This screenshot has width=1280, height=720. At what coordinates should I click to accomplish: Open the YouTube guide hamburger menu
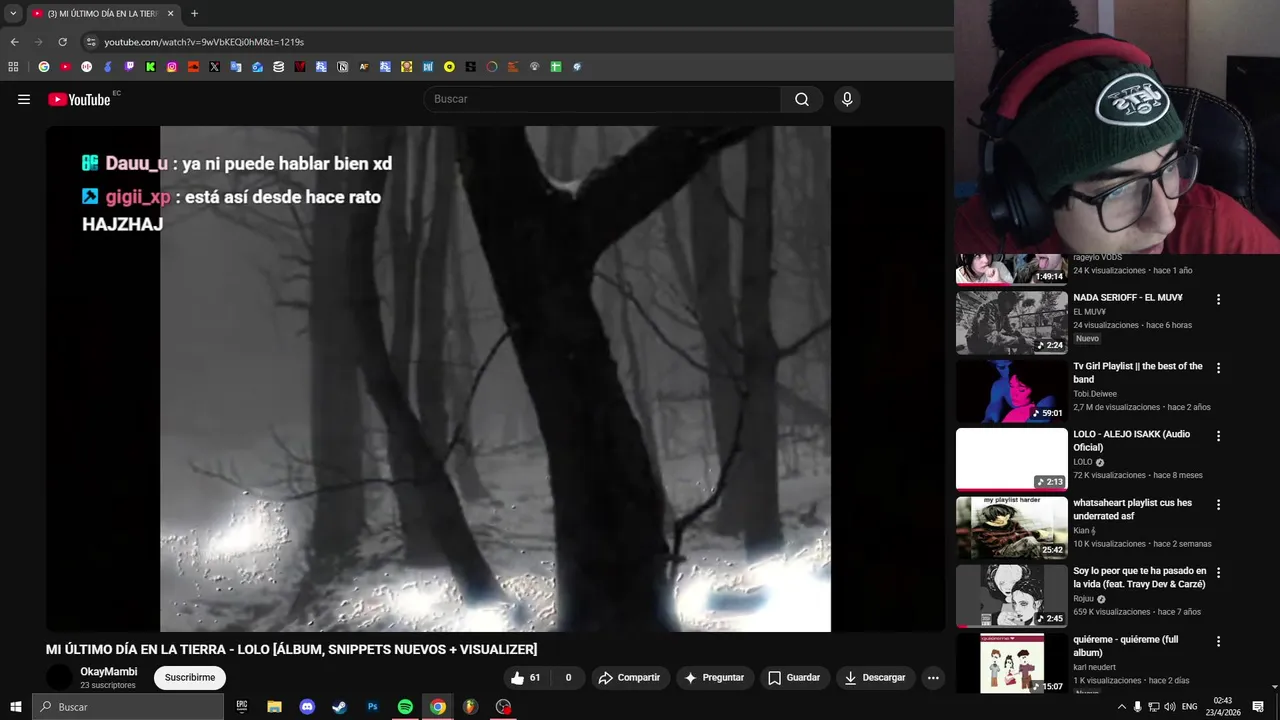click(x=24, y=99)
